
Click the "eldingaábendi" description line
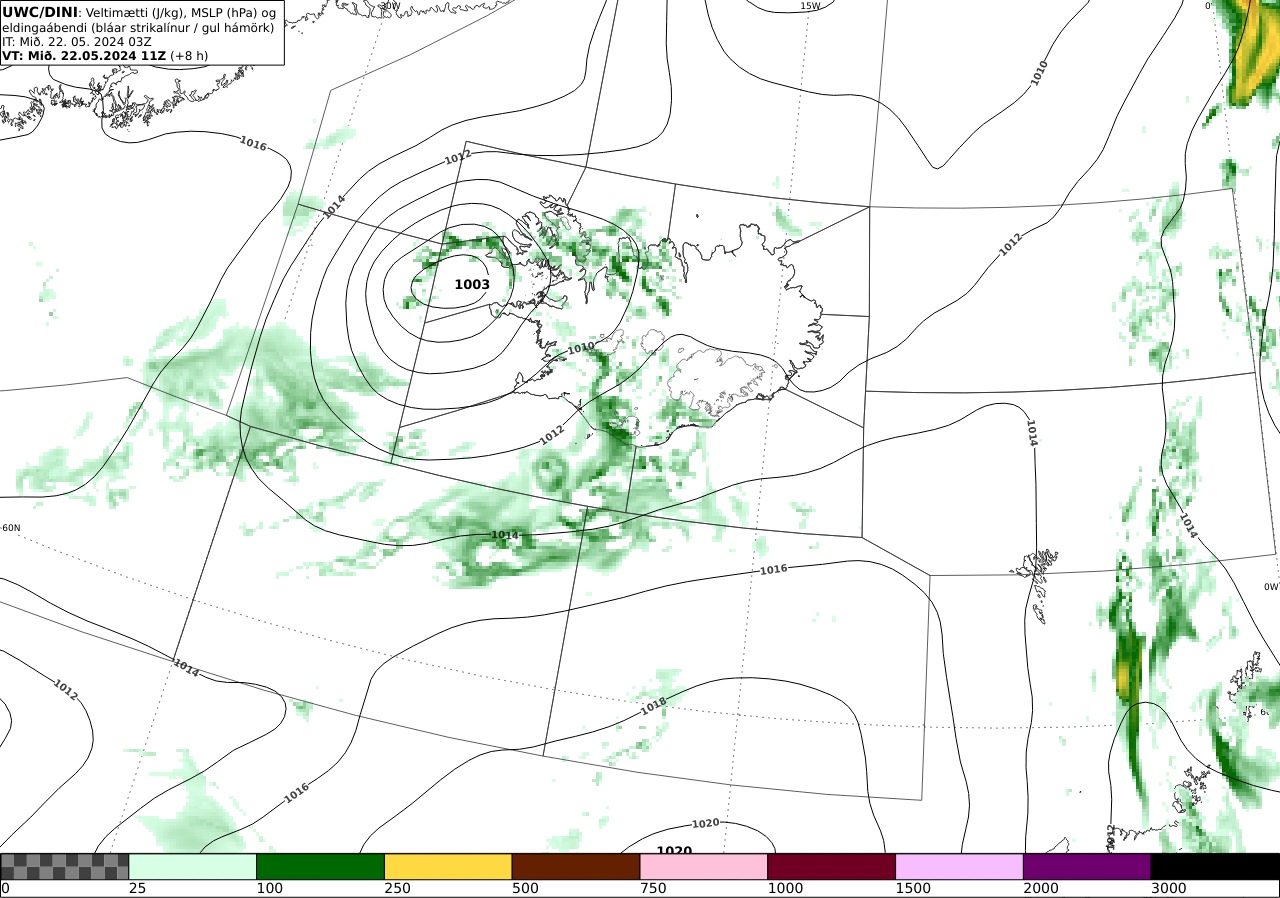pos(138,27)
